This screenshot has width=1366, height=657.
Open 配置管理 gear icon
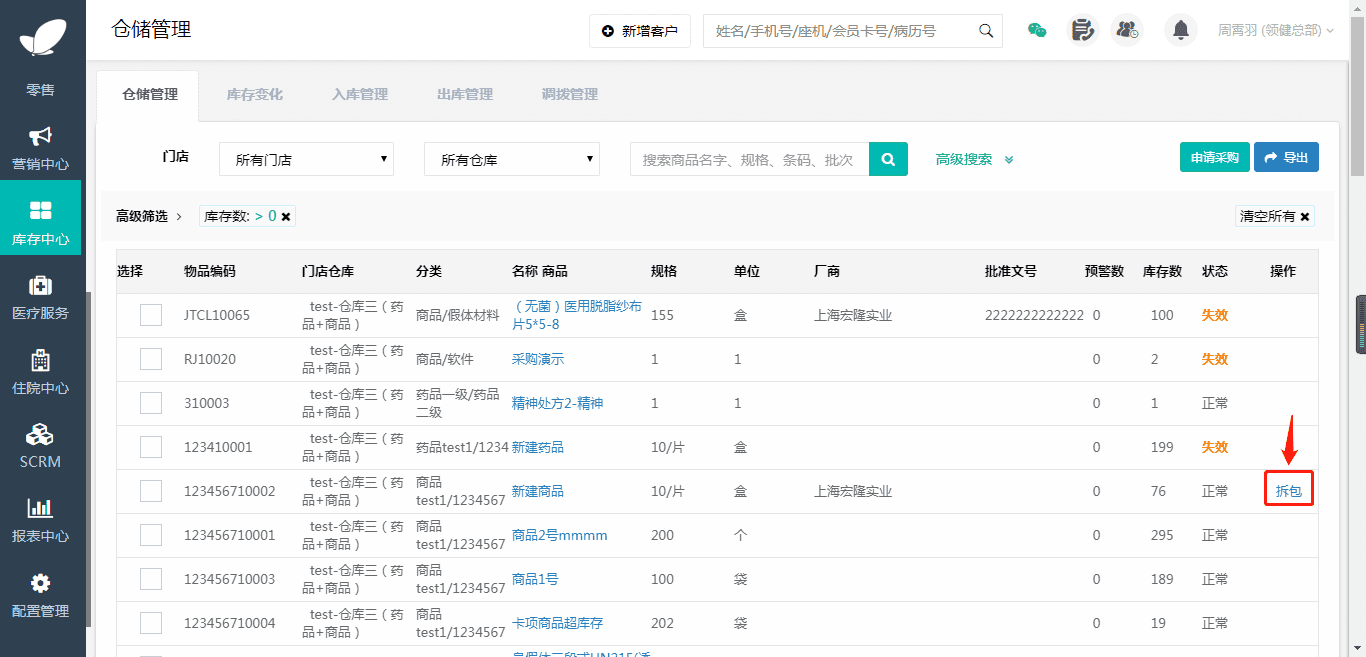tap(40, 584)
